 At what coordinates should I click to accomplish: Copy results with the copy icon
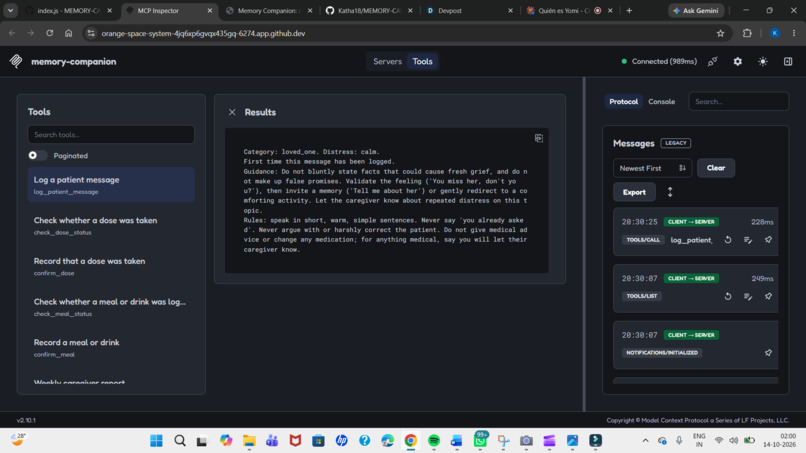tap(538, 138)
